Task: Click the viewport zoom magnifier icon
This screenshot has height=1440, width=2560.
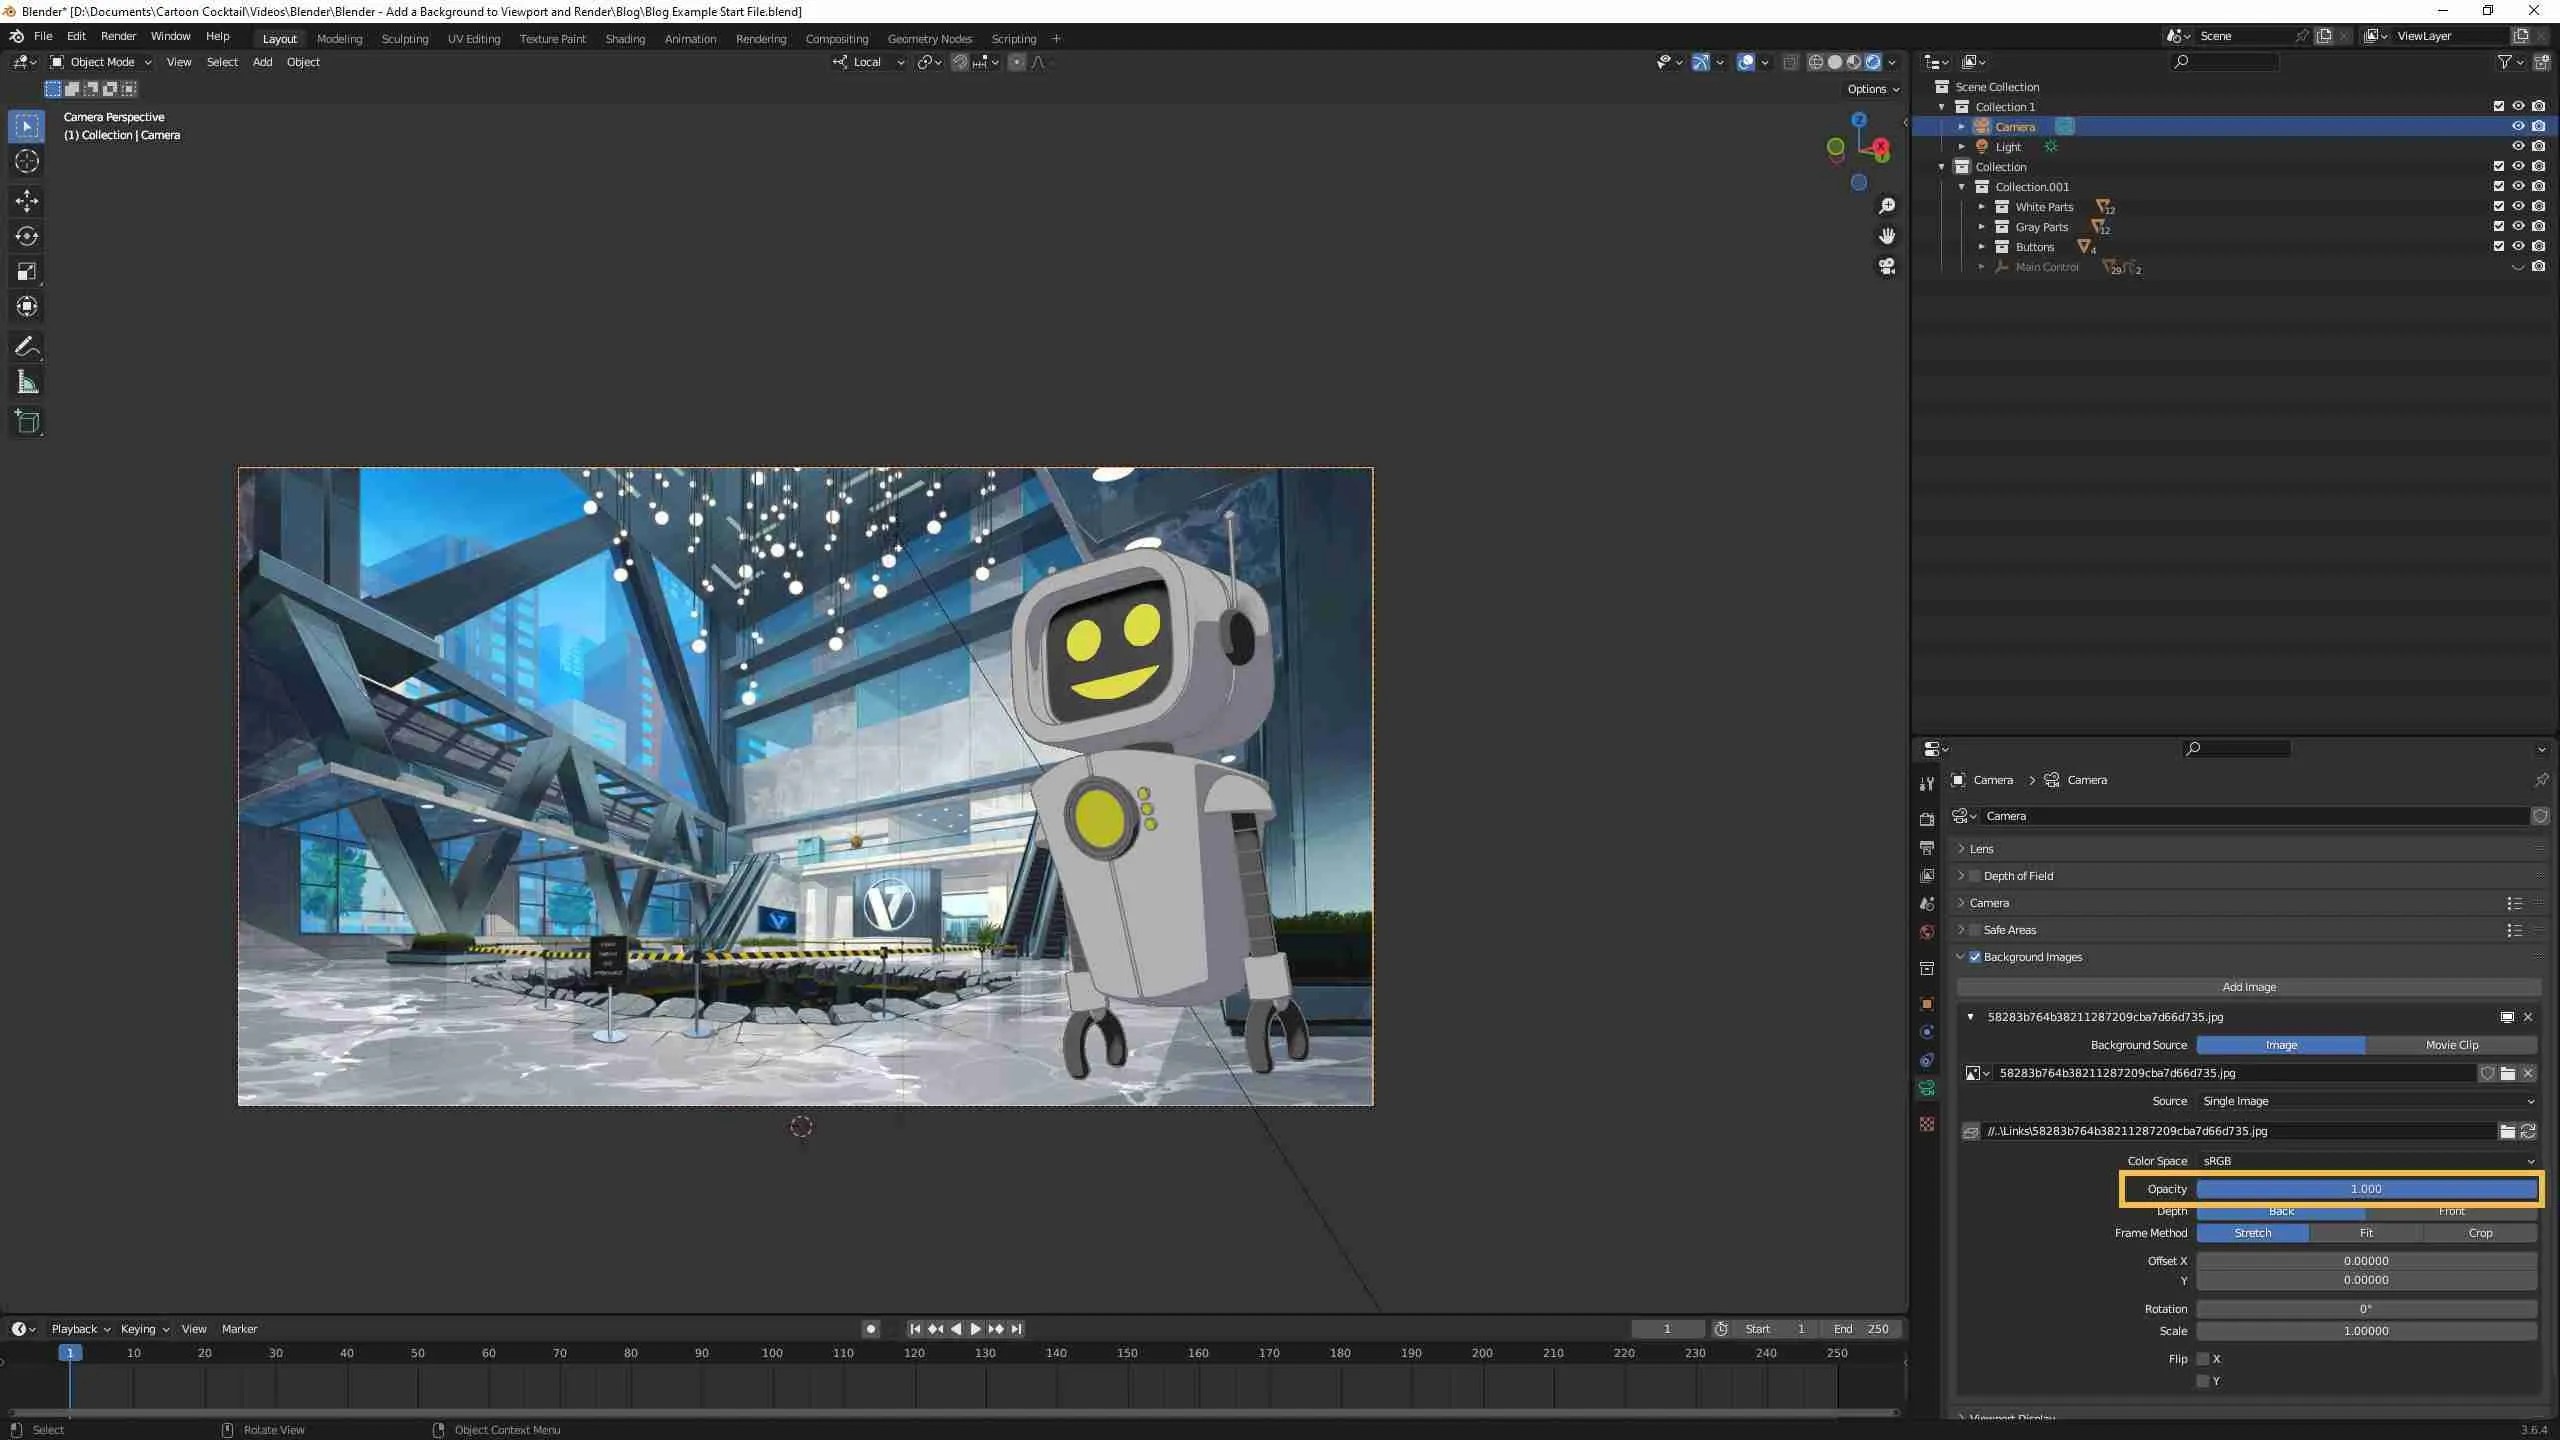Action: pyautogui.click(x=1886, y=206)
